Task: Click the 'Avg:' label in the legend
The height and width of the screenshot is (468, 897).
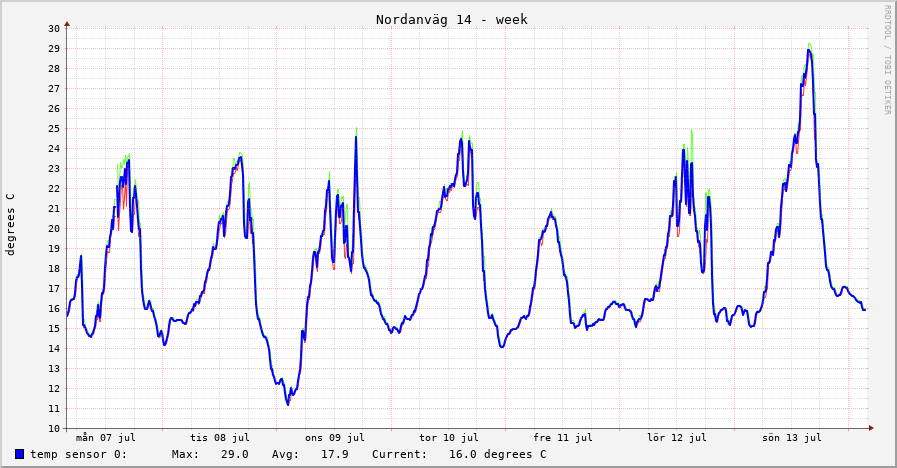Action: coord(285,454)
